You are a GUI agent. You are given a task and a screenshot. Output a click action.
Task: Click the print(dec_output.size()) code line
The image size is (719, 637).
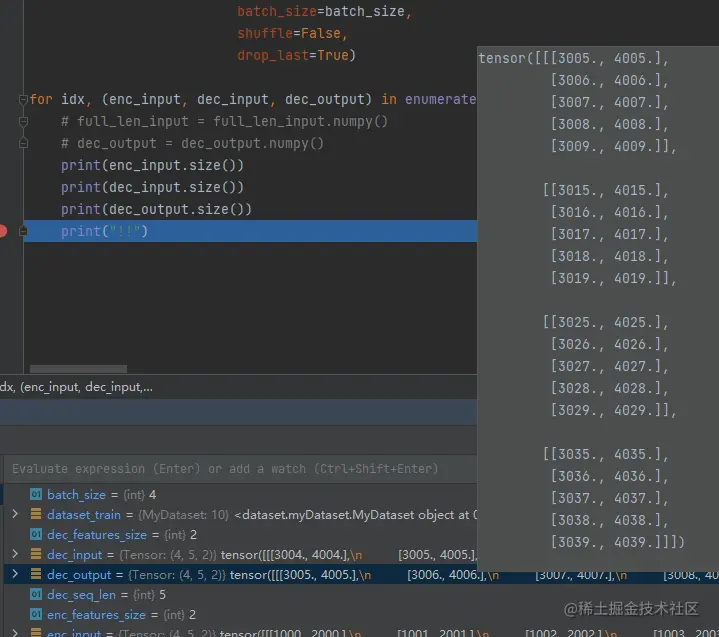point(156,209)
